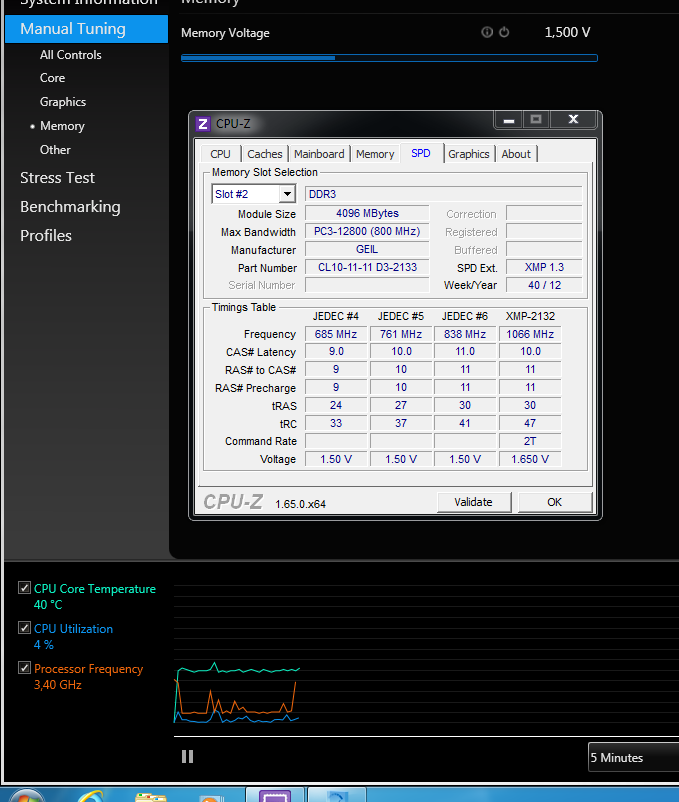Switch to the CPU tab in CPU-Z
679x802 pixels.
coord(220,154)
